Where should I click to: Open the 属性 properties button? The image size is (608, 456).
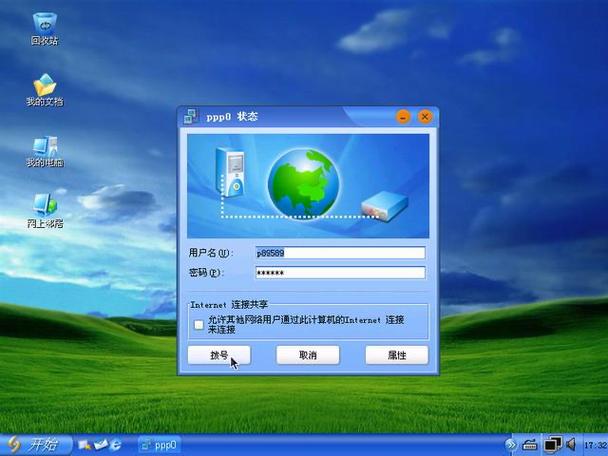point(396,355)
